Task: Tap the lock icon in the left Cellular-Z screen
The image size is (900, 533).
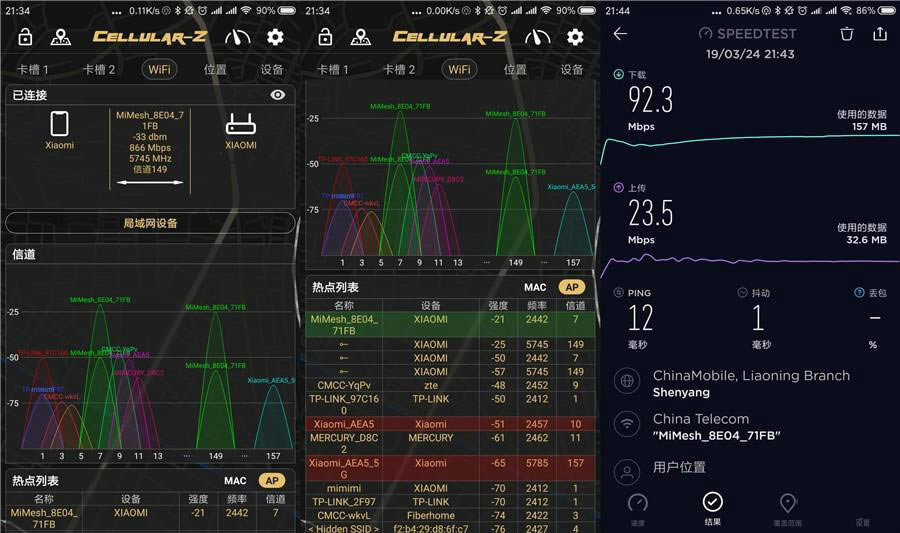Action: [x=25, y=37]
